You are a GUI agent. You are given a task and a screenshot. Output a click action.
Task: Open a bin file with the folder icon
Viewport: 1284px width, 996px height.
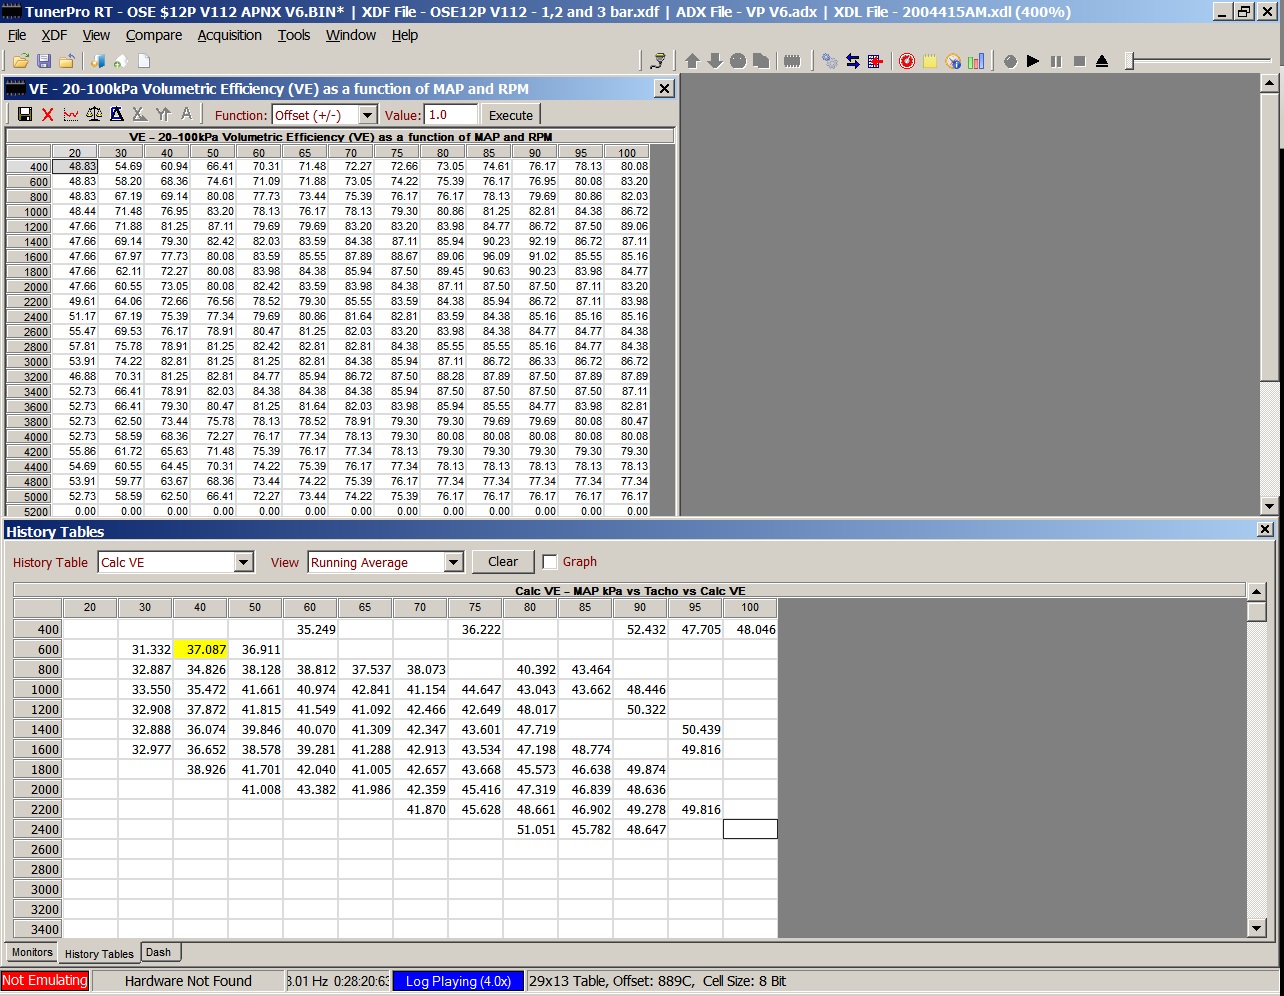pos(20,62)
